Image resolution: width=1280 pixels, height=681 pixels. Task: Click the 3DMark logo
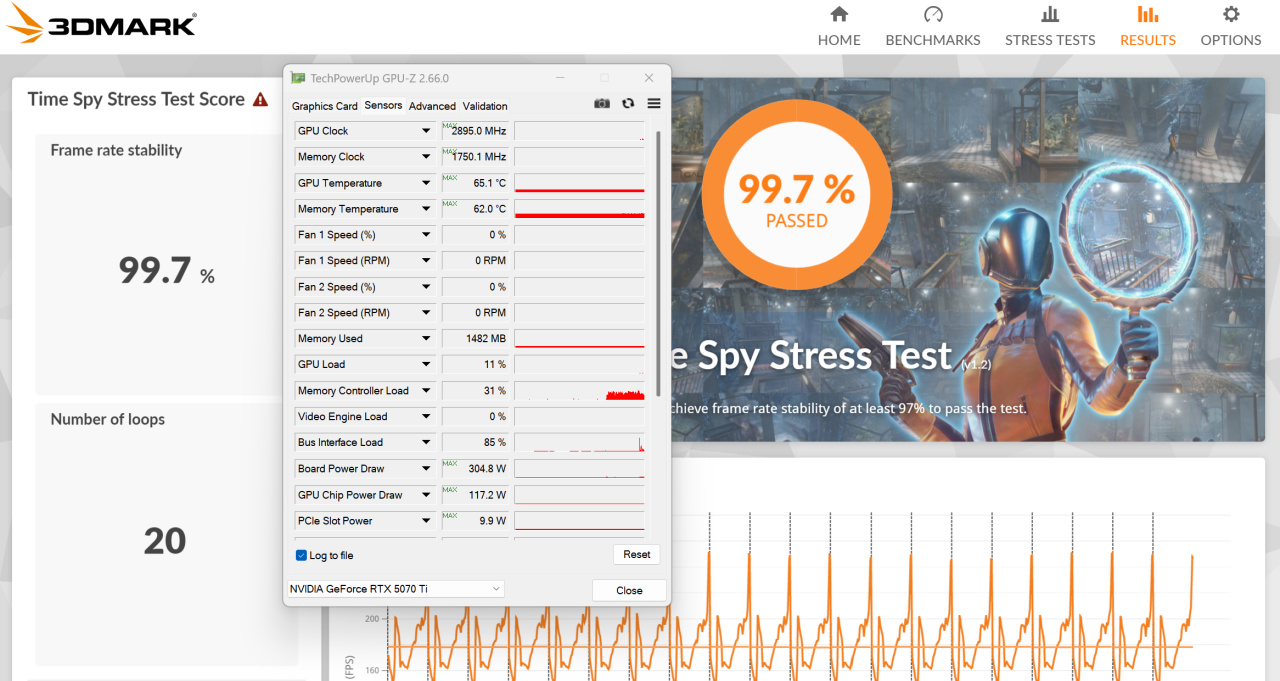pos(101,25)
